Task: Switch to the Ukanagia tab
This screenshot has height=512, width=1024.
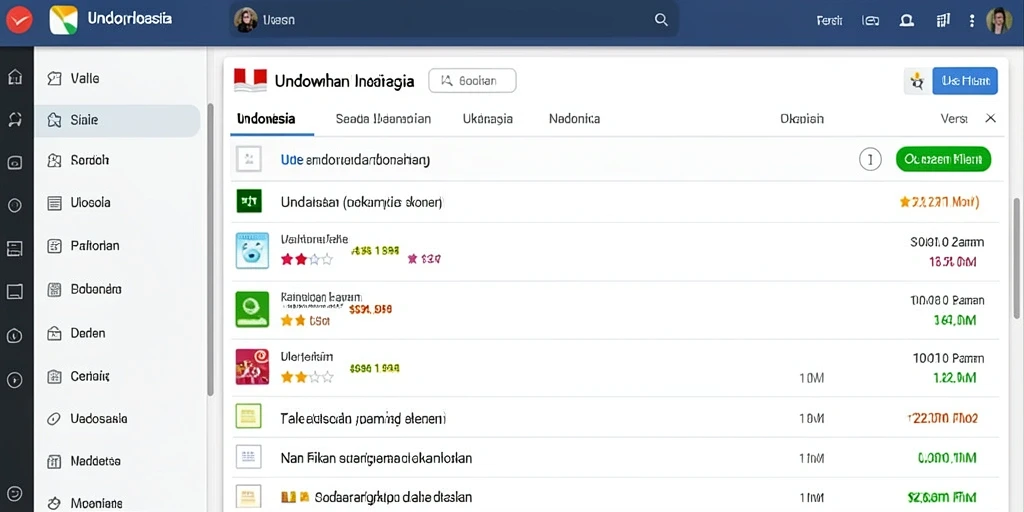Action: coord(487,119)
